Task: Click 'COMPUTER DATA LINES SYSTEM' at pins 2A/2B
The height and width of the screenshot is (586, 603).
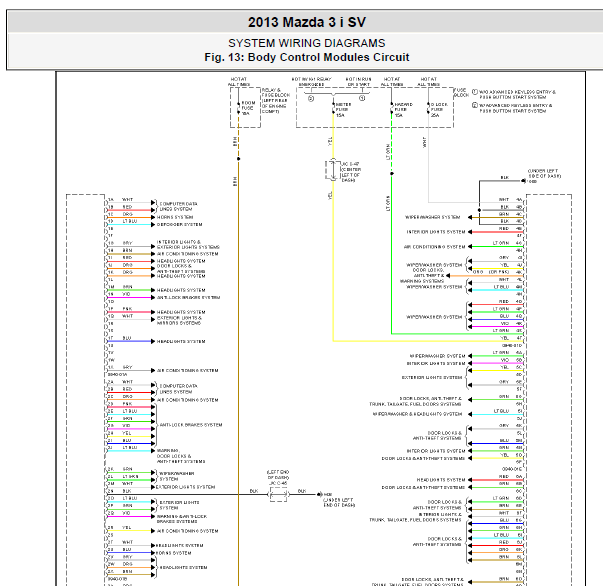Action: [178, 389]
